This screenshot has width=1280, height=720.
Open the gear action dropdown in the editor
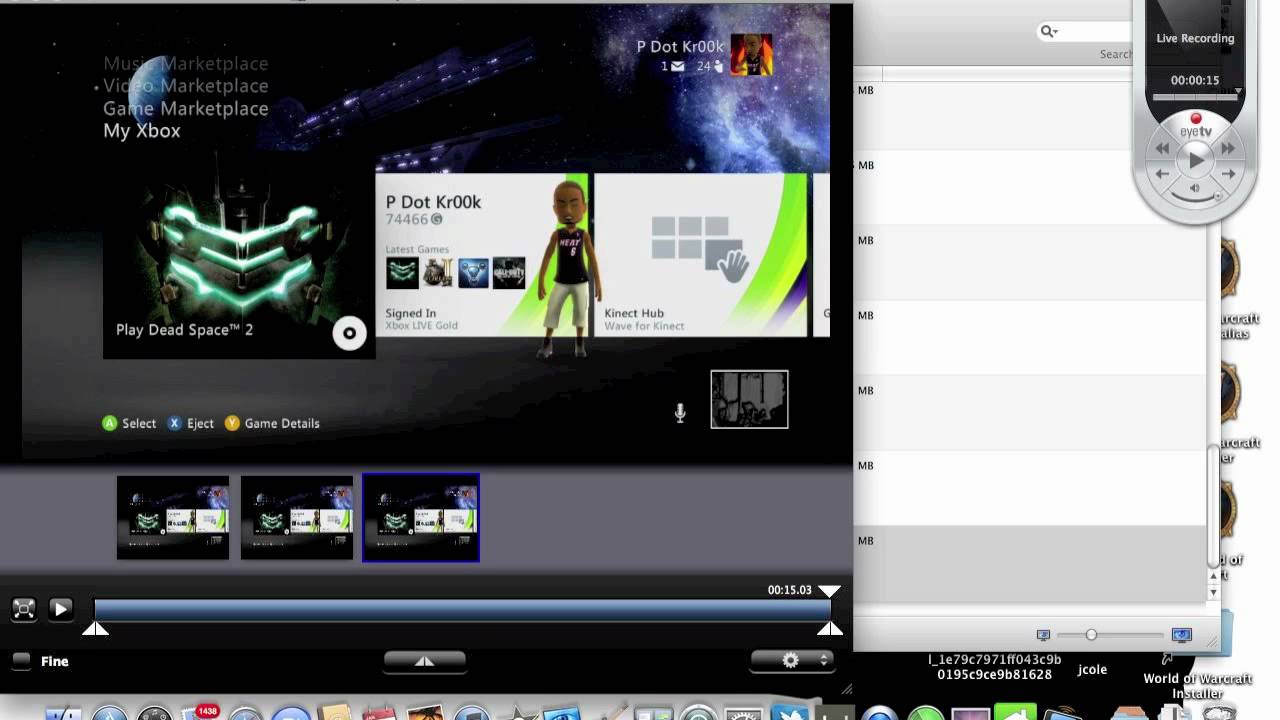click(x=792, y=660)
